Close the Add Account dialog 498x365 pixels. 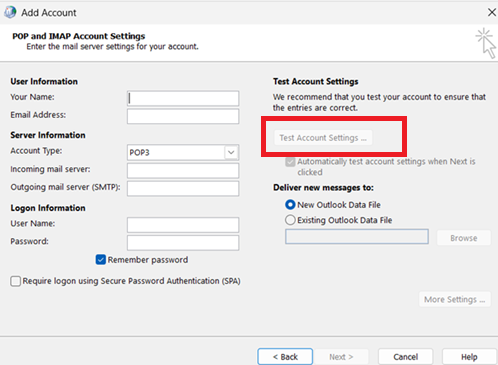491,12
